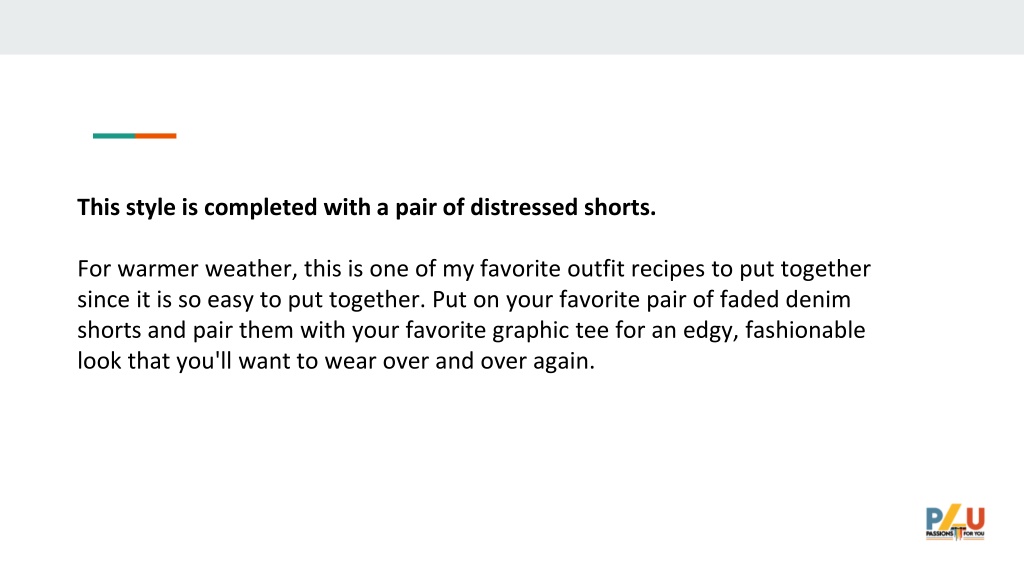The height and width of the screenshot is (576, 1024).
Task: Click the 'FOR YOU' text under the logo
Action: (974, 534)
